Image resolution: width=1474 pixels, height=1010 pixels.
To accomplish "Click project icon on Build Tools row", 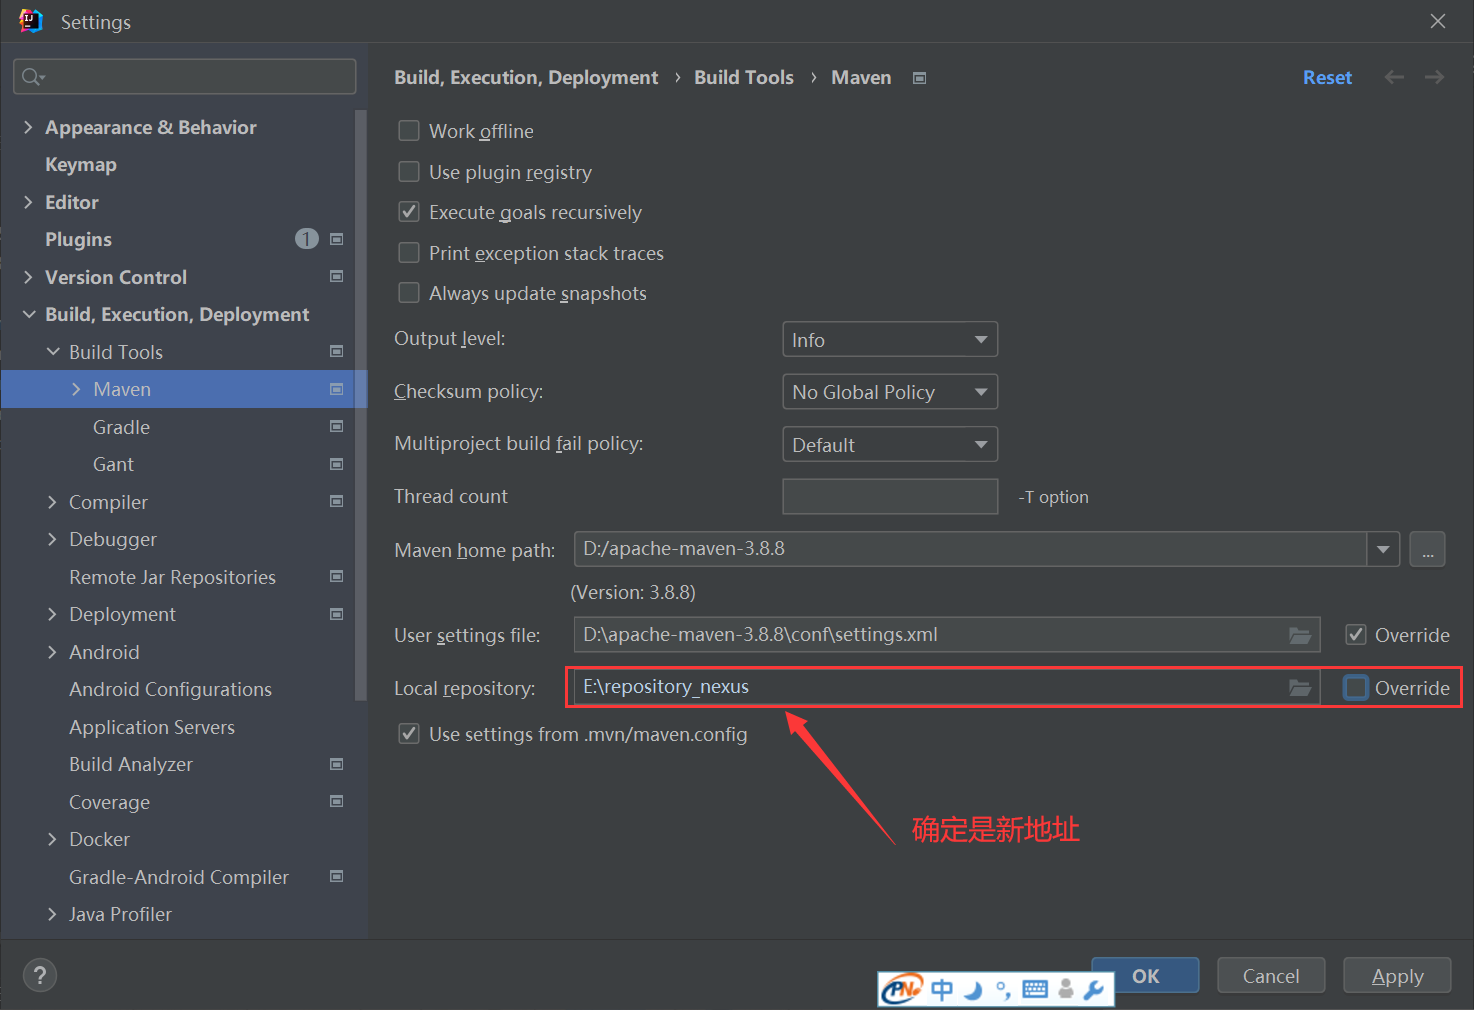I will tap(337, 351).
